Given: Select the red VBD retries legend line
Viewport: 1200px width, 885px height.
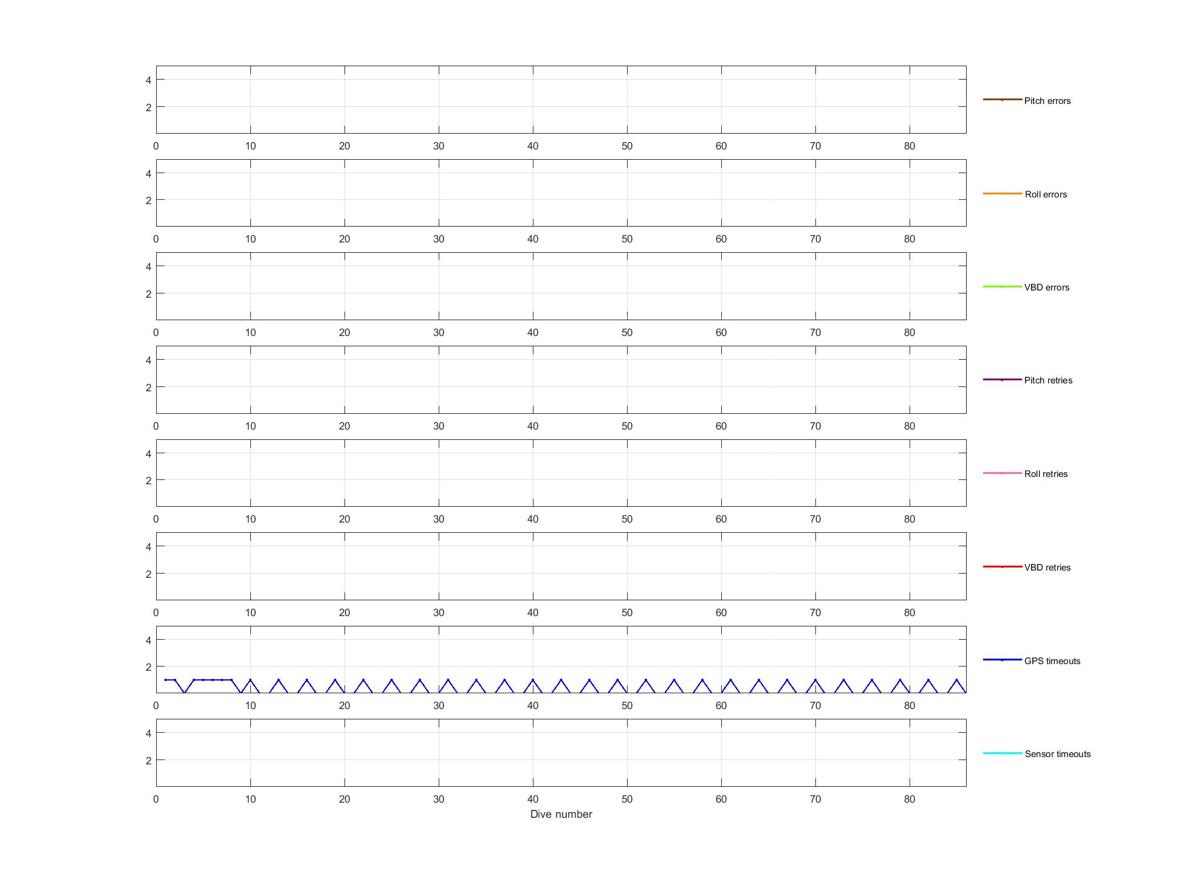Looking at the screenshot, I should pos(1002,567).
